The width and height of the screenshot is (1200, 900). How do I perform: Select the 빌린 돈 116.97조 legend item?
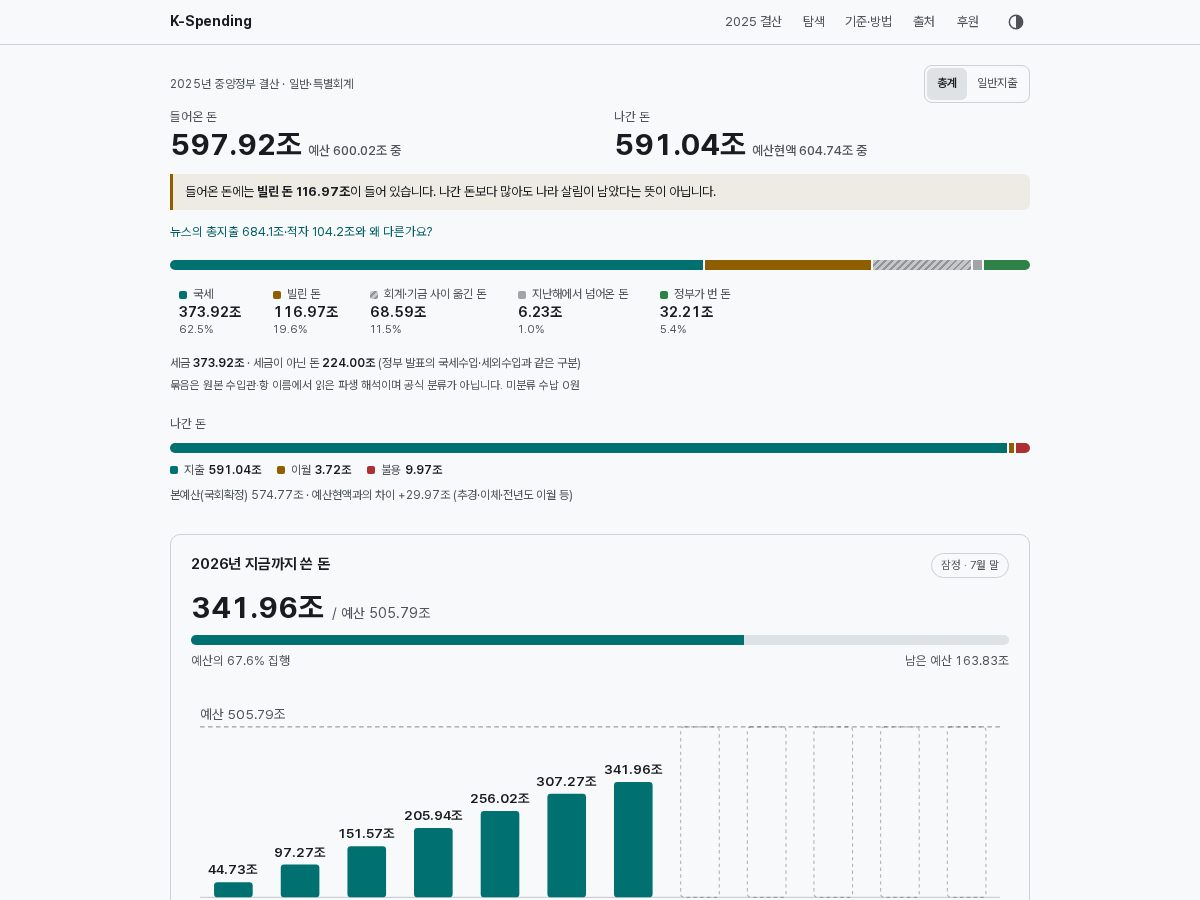pos(306,312)
